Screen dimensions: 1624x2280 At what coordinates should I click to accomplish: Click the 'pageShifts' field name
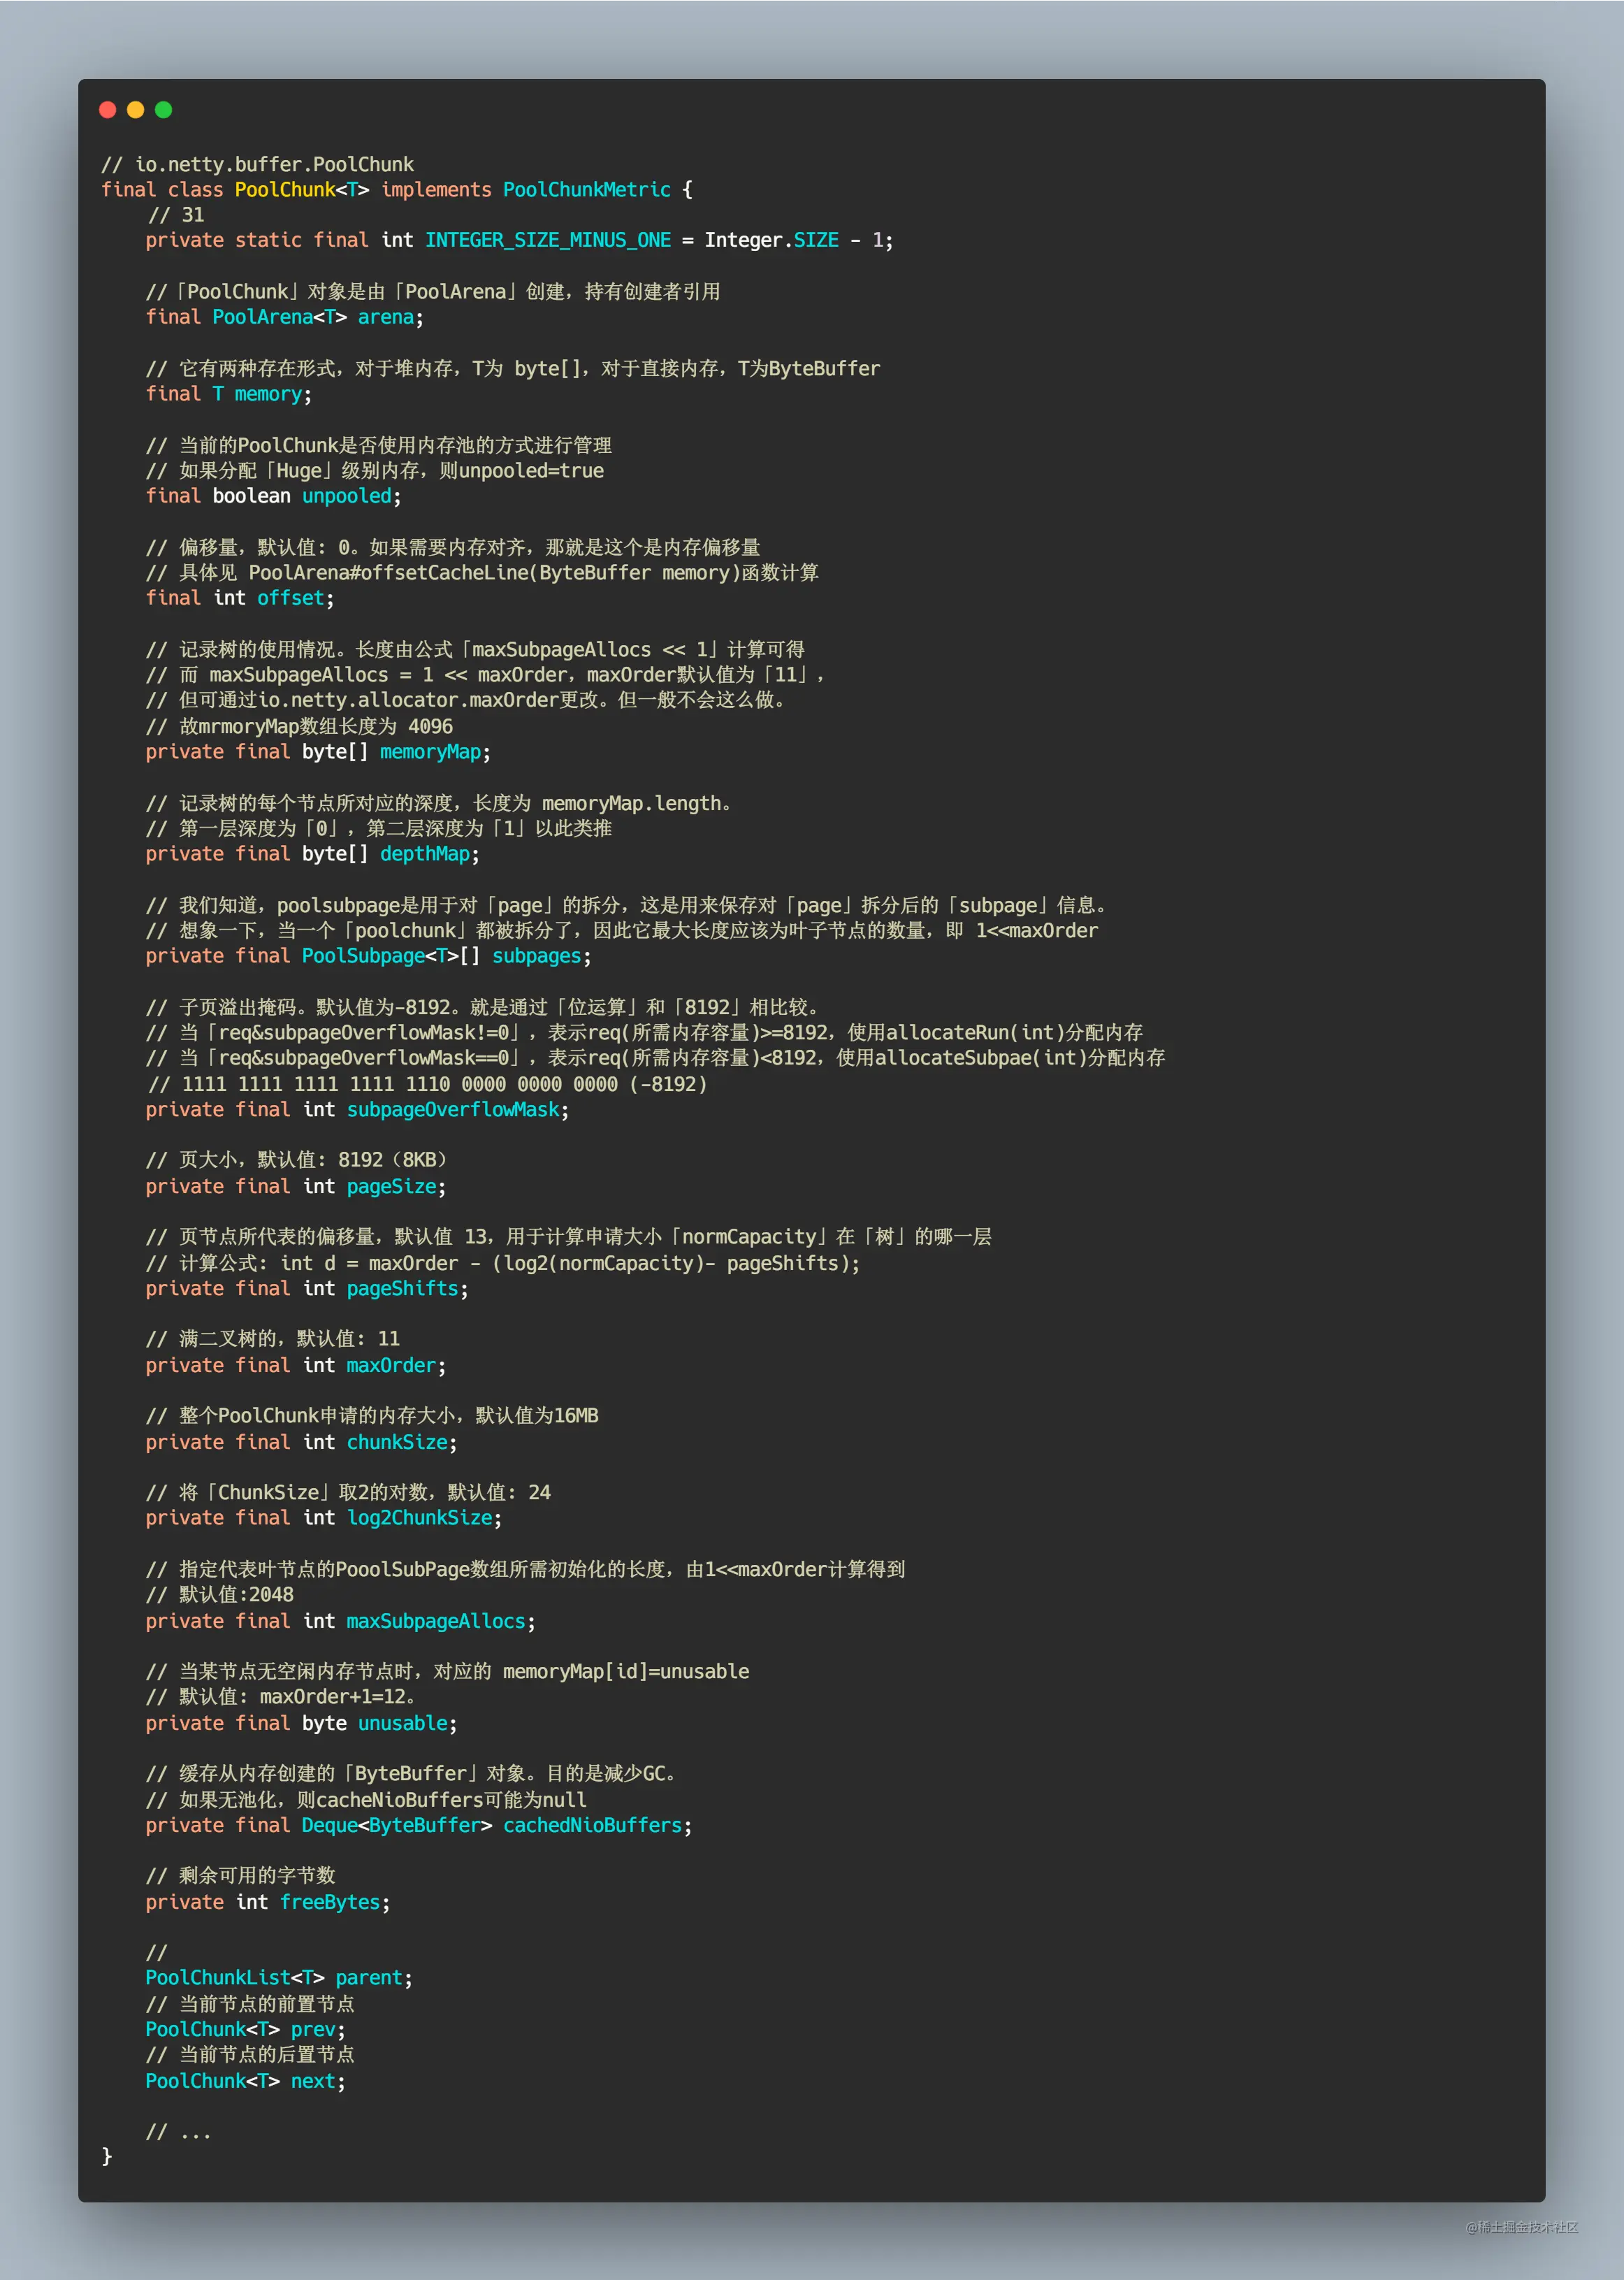click(403, 1289)
